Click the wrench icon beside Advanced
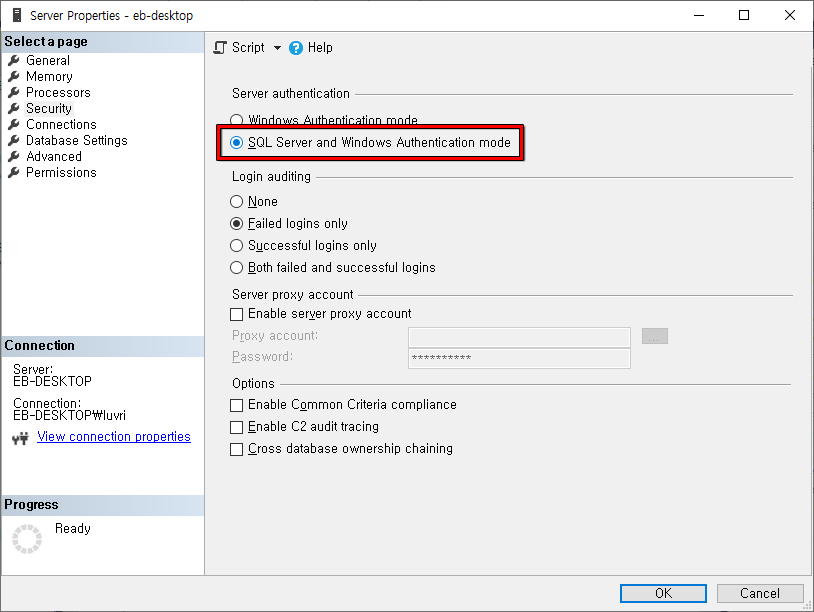 [x=14, y=157]
